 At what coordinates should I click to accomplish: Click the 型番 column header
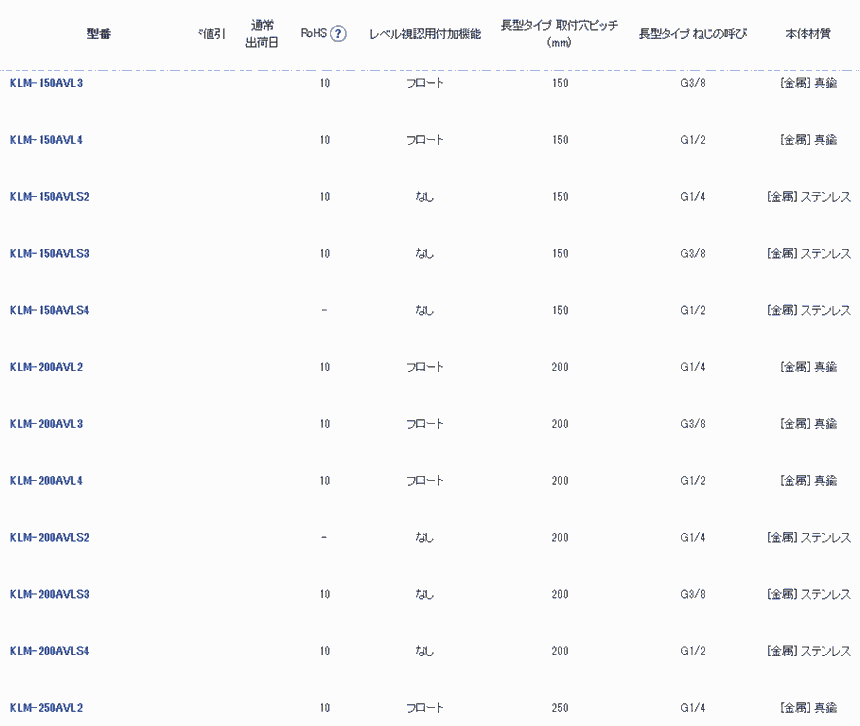click(99, 34)
